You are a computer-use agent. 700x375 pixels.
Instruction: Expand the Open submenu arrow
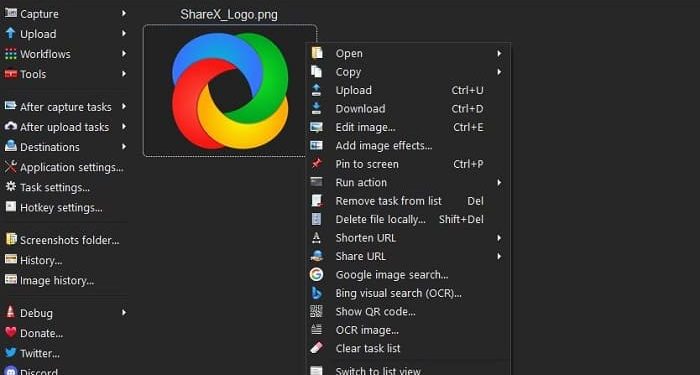(499, 54)
